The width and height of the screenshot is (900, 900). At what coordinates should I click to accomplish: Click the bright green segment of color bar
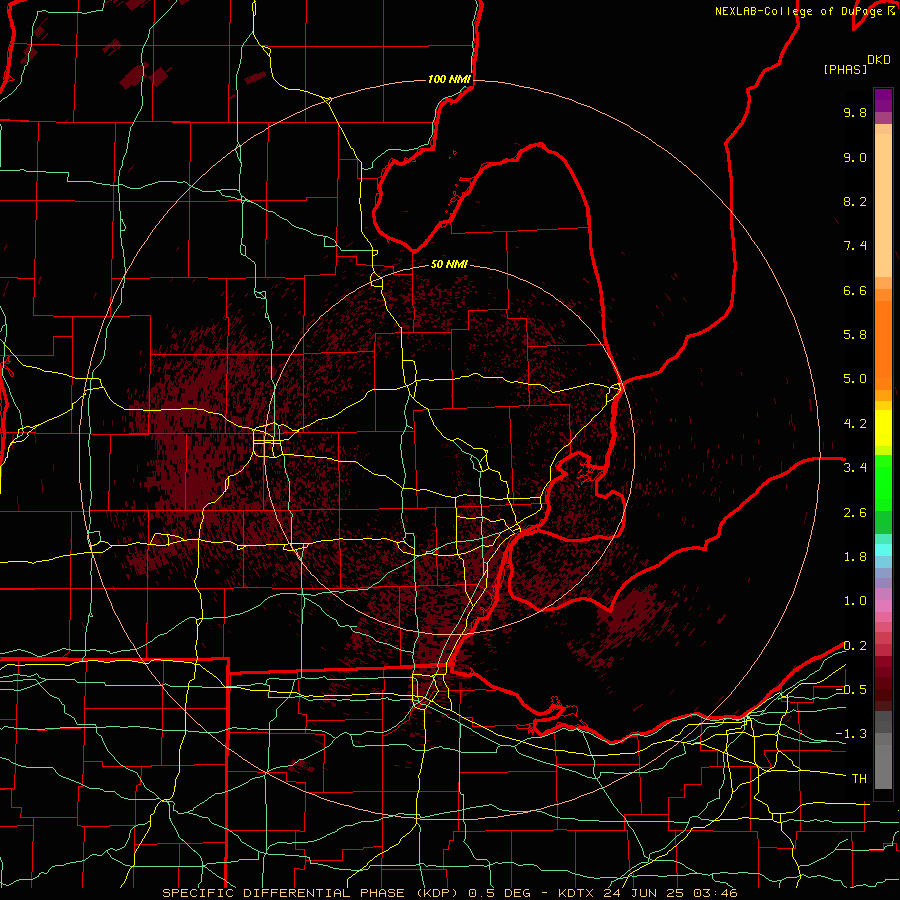click(x=883, y=482)
